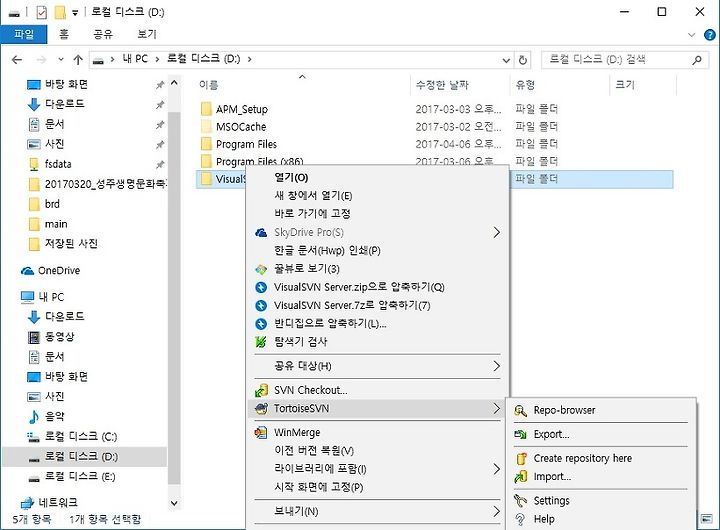The width and height of the screenshot is (720, 530).
Task: Click the sidebar scrollbar down arrow
Action: coord(174,503)
